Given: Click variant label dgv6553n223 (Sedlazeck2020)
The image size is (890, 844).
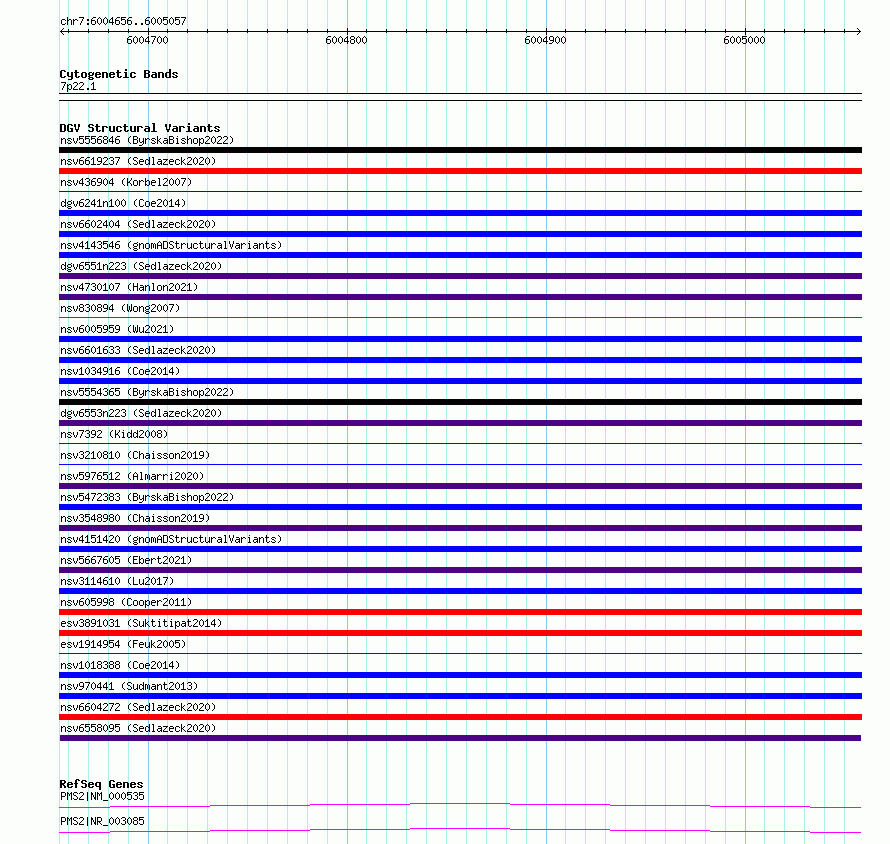Looking at the screenshot, I should pyautogui.click(x=141, y=413).
